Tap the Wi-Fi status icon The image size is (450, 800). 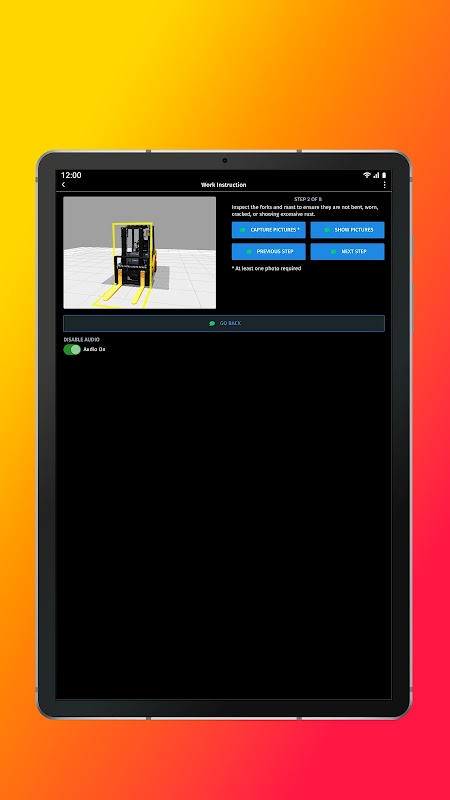coord(367,175)
